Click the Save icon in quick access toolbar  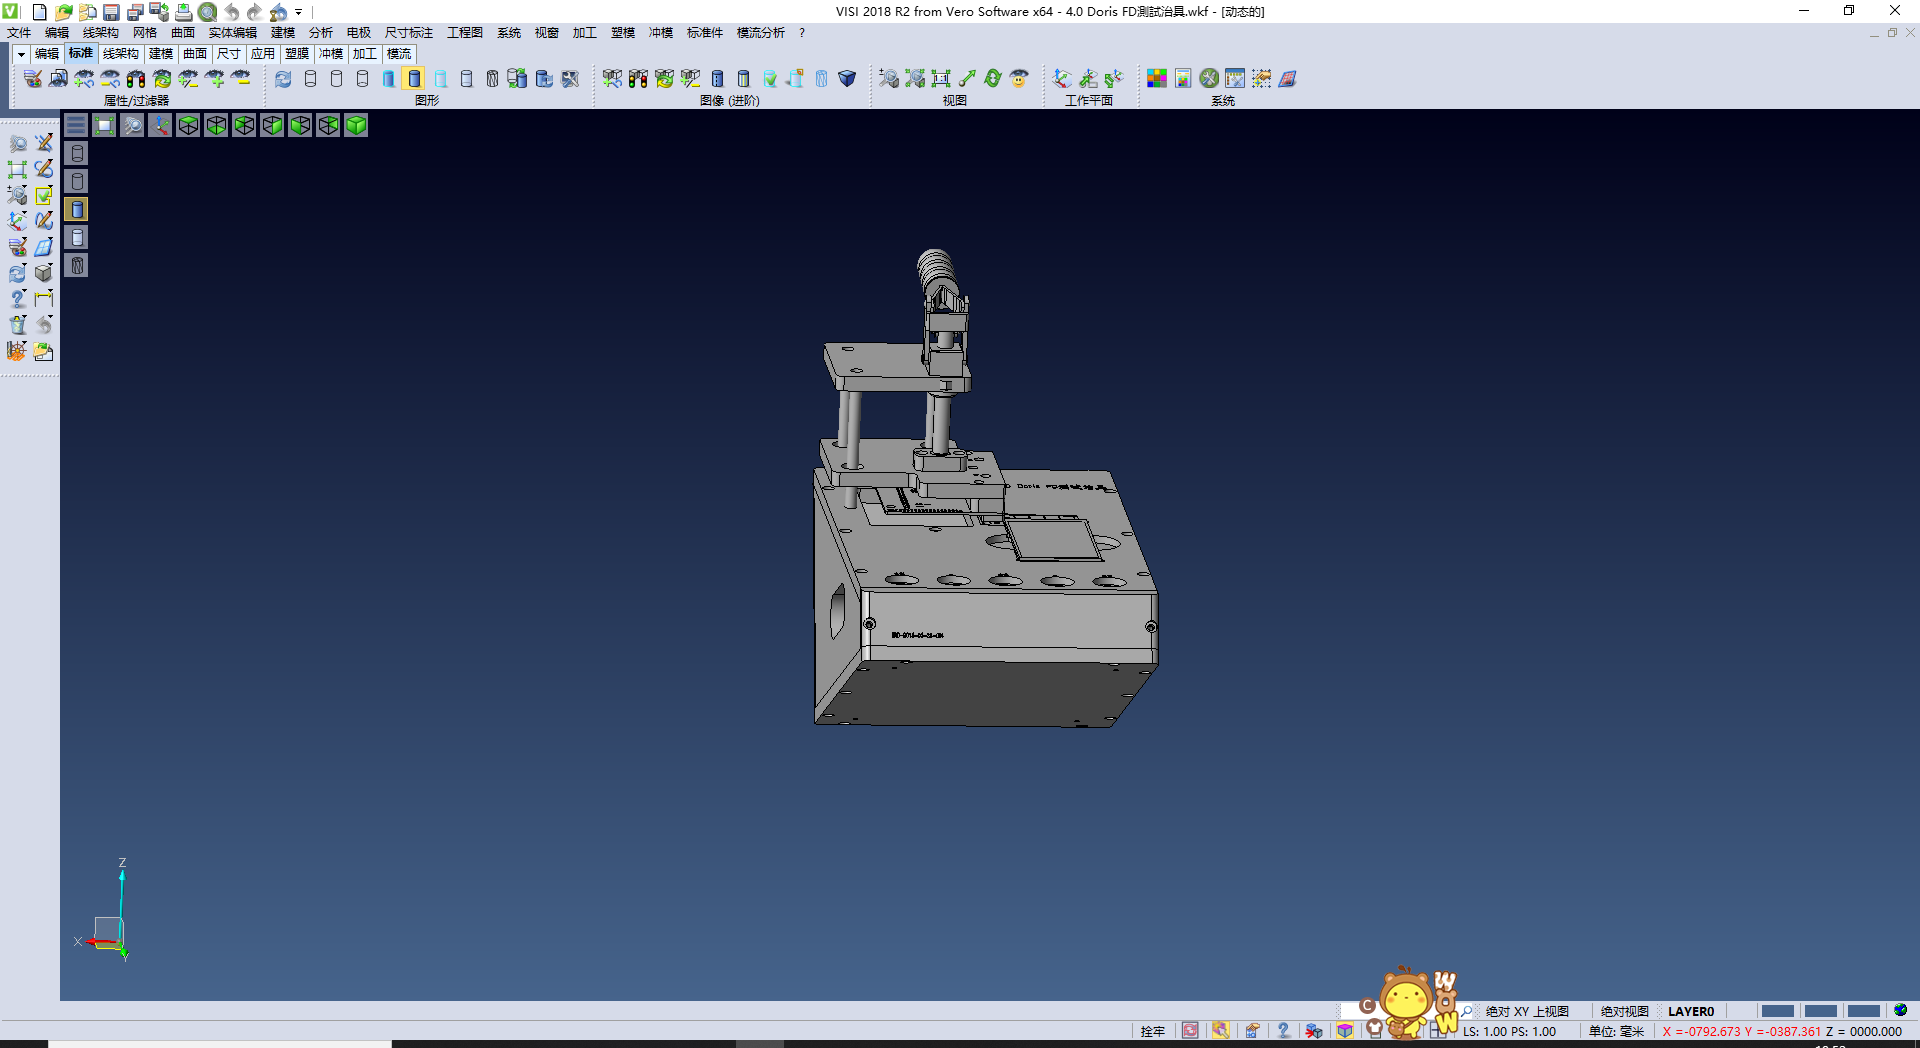pos(111,12)
